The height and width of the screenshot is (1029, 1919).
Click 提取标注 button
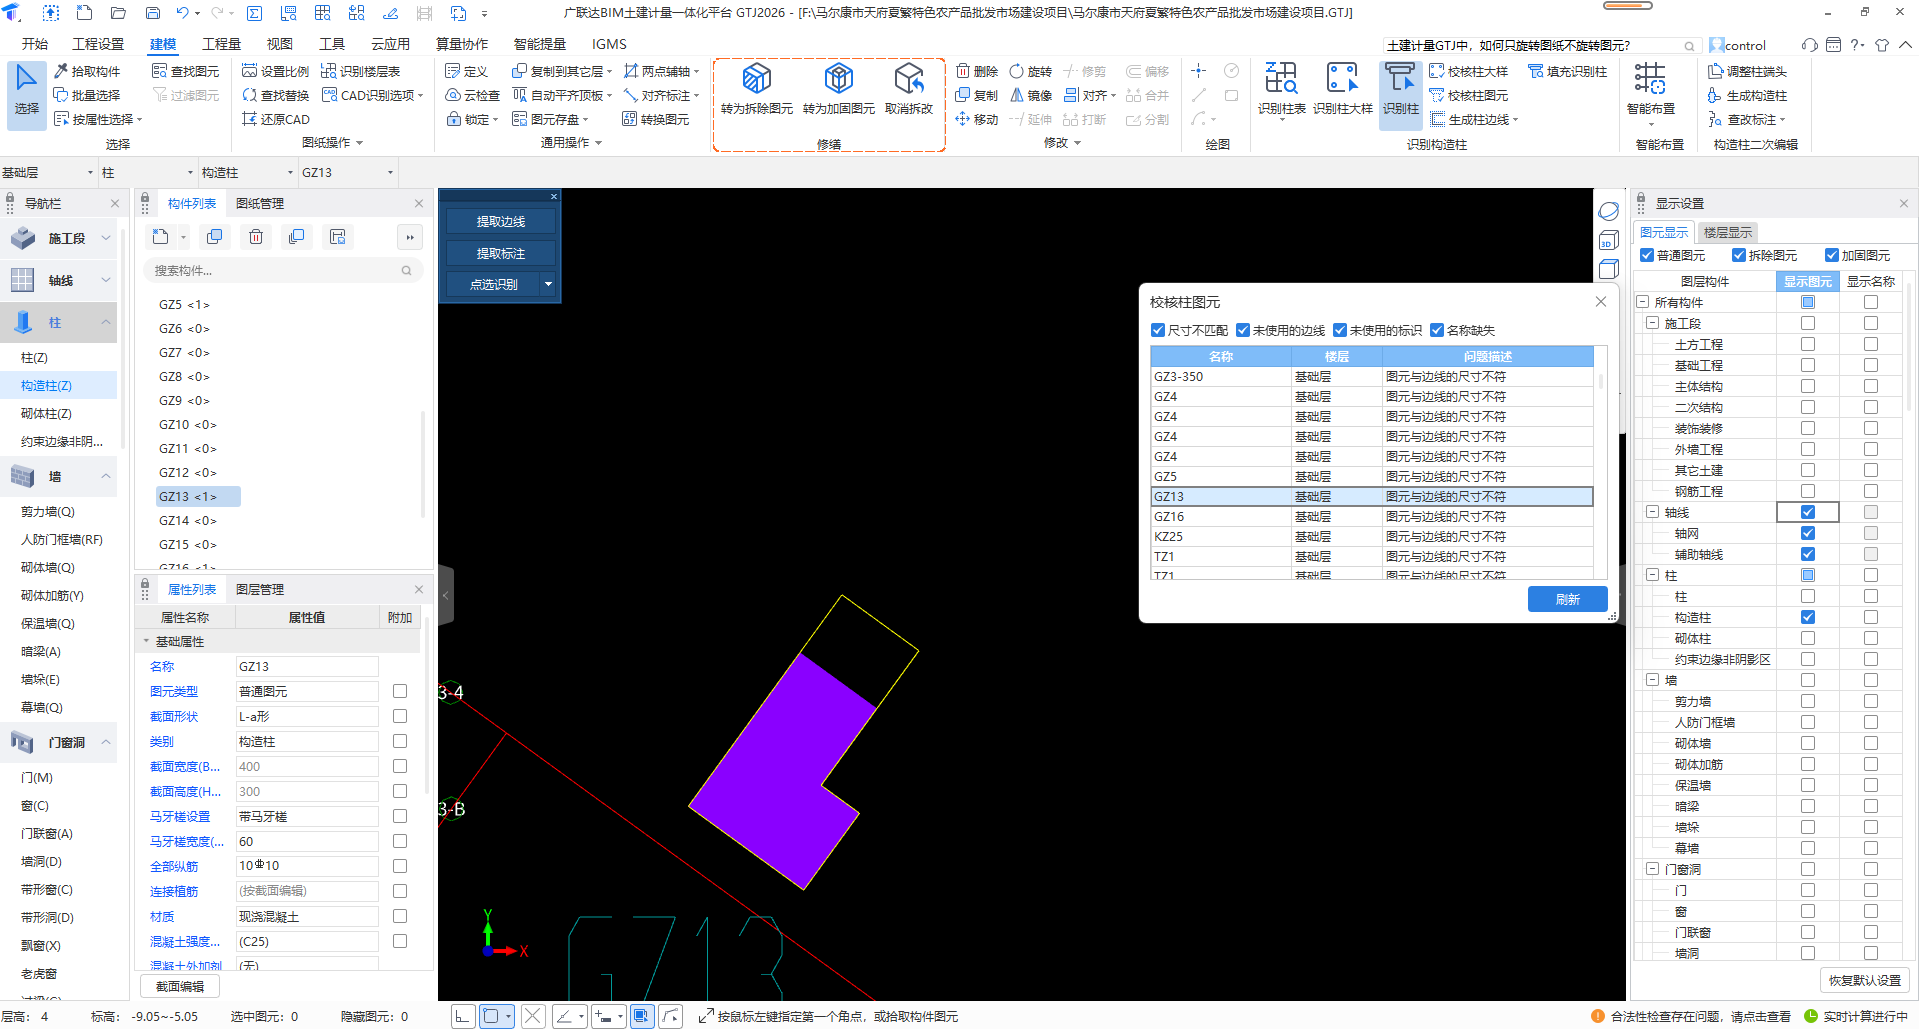500,253
